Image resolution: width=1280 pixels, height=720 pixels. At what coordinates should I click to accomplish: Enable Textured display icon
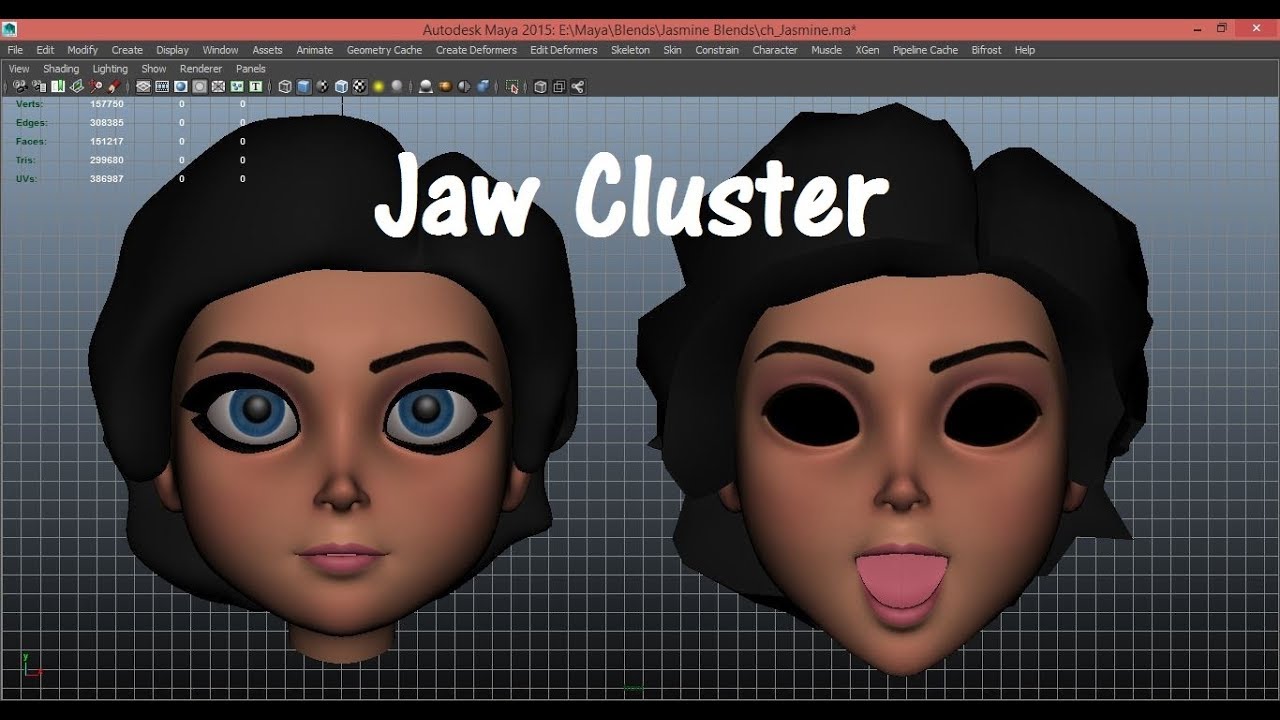click(x=360, y=87)
